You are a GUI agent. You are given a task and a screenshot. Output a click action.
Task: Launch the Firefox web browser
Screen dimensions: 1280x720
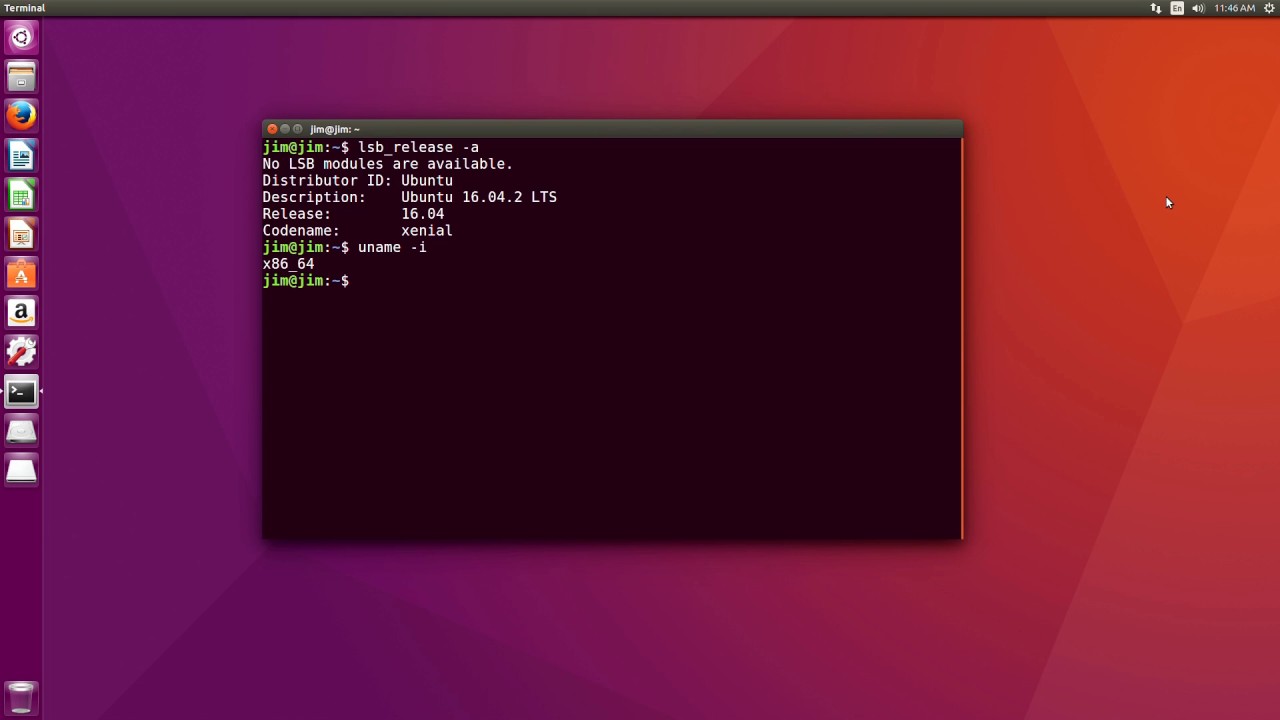click(x=21, y=116)
